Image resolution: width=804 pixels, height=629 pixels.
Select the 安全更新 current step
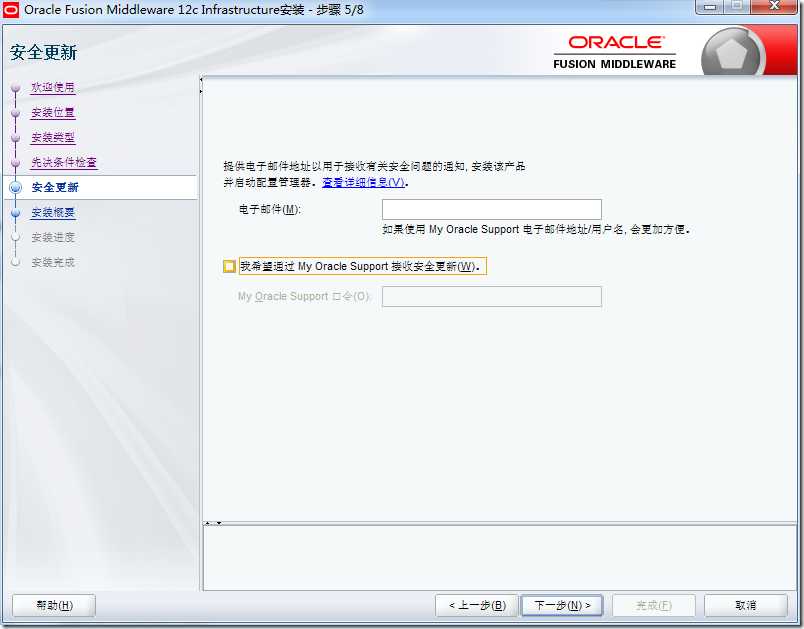click(x=55, y=187)
